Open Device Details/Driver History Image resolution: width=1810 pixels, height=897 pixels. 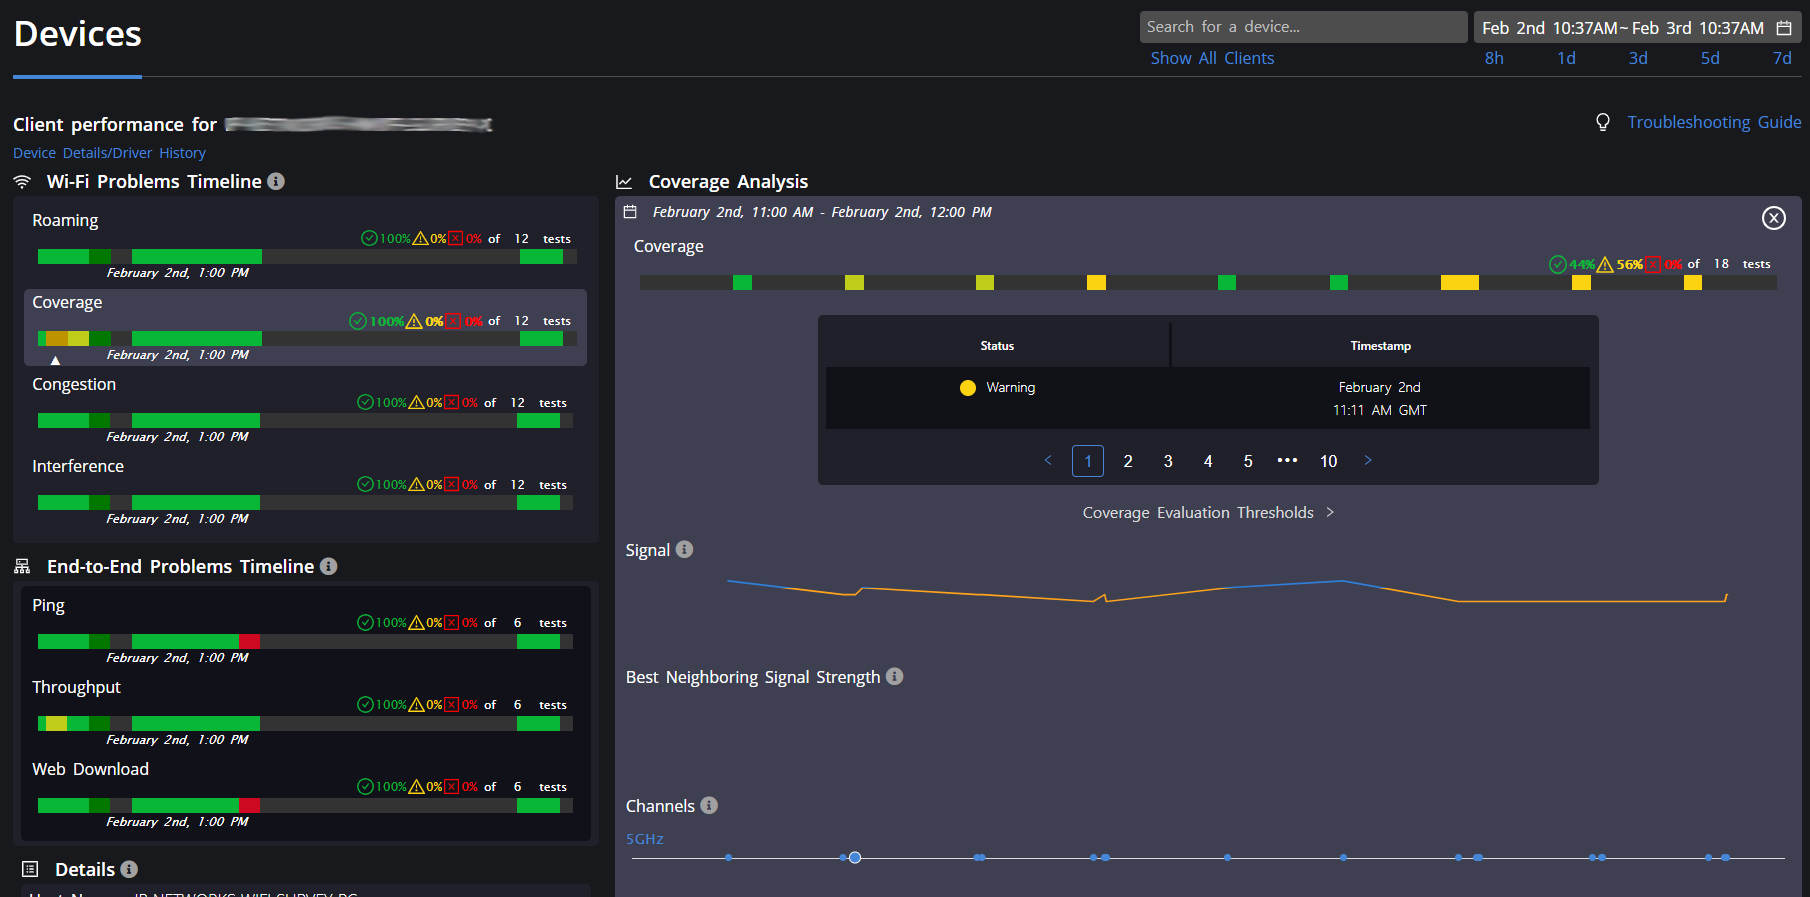[x=109, y=153]
